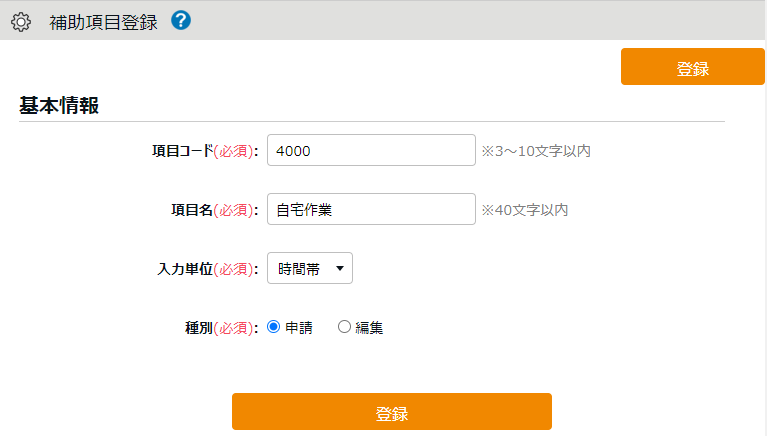
Task: Click the 入力単位(必須) label
Action: click(x=207, y=269)
